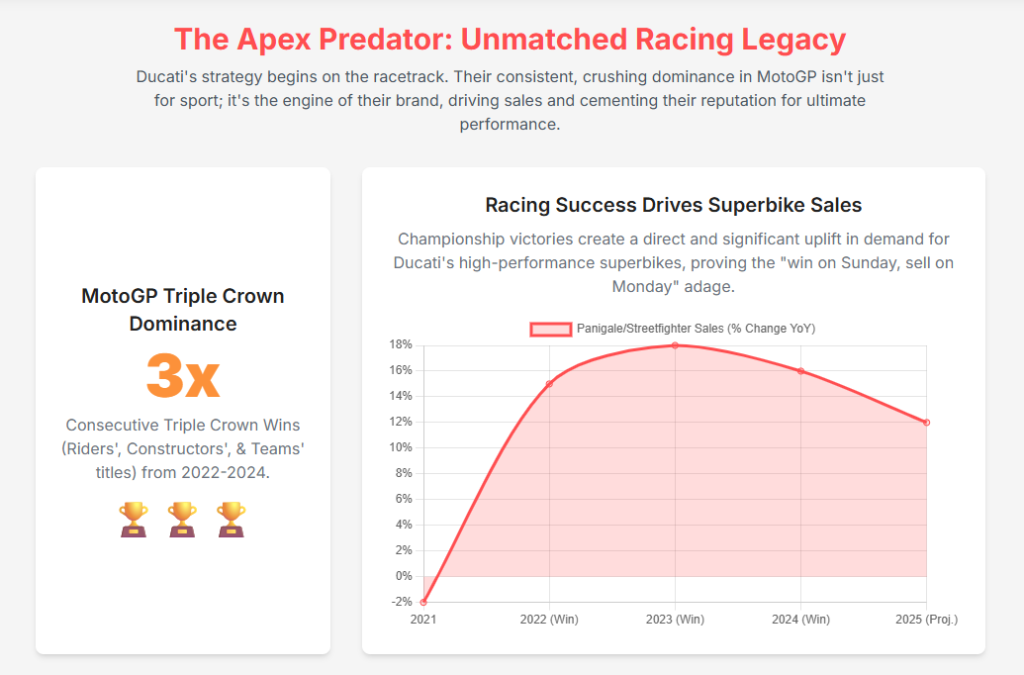
Task: Click the third trophy icon
Action: pyautogui.click(x=231, y=519)
